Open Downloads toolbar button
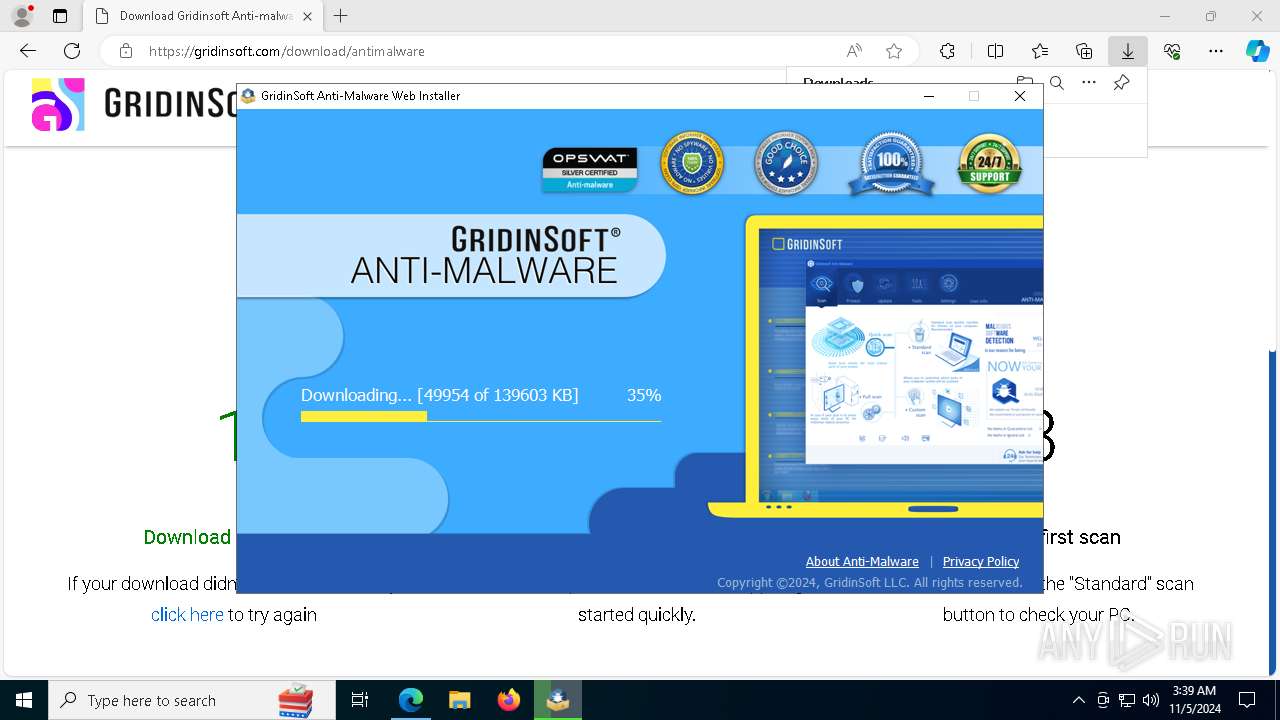The height and width of the screenshot is (720, 1280). click(x=1128, y=51)
